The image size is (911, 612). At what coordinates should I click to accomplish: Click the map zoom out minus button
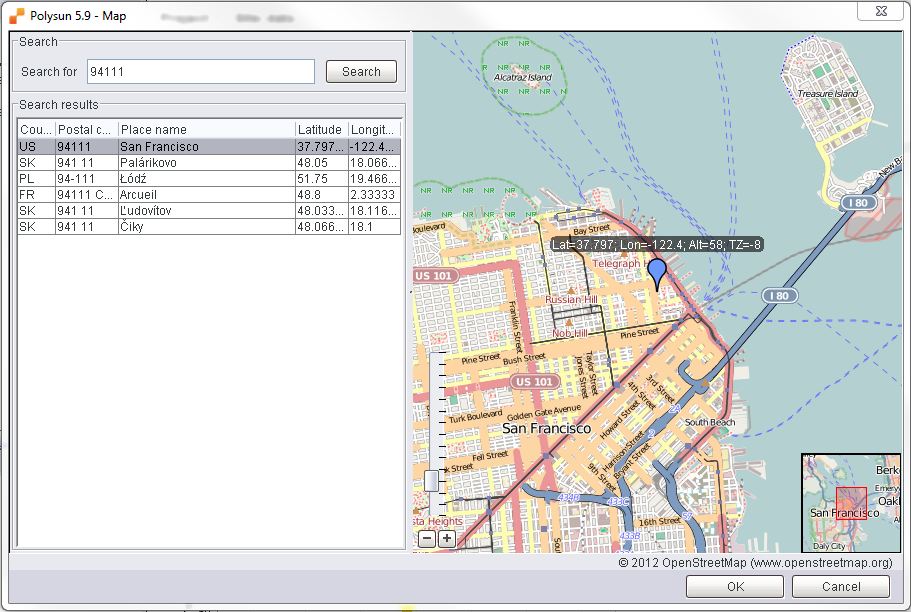coord(427,538)
